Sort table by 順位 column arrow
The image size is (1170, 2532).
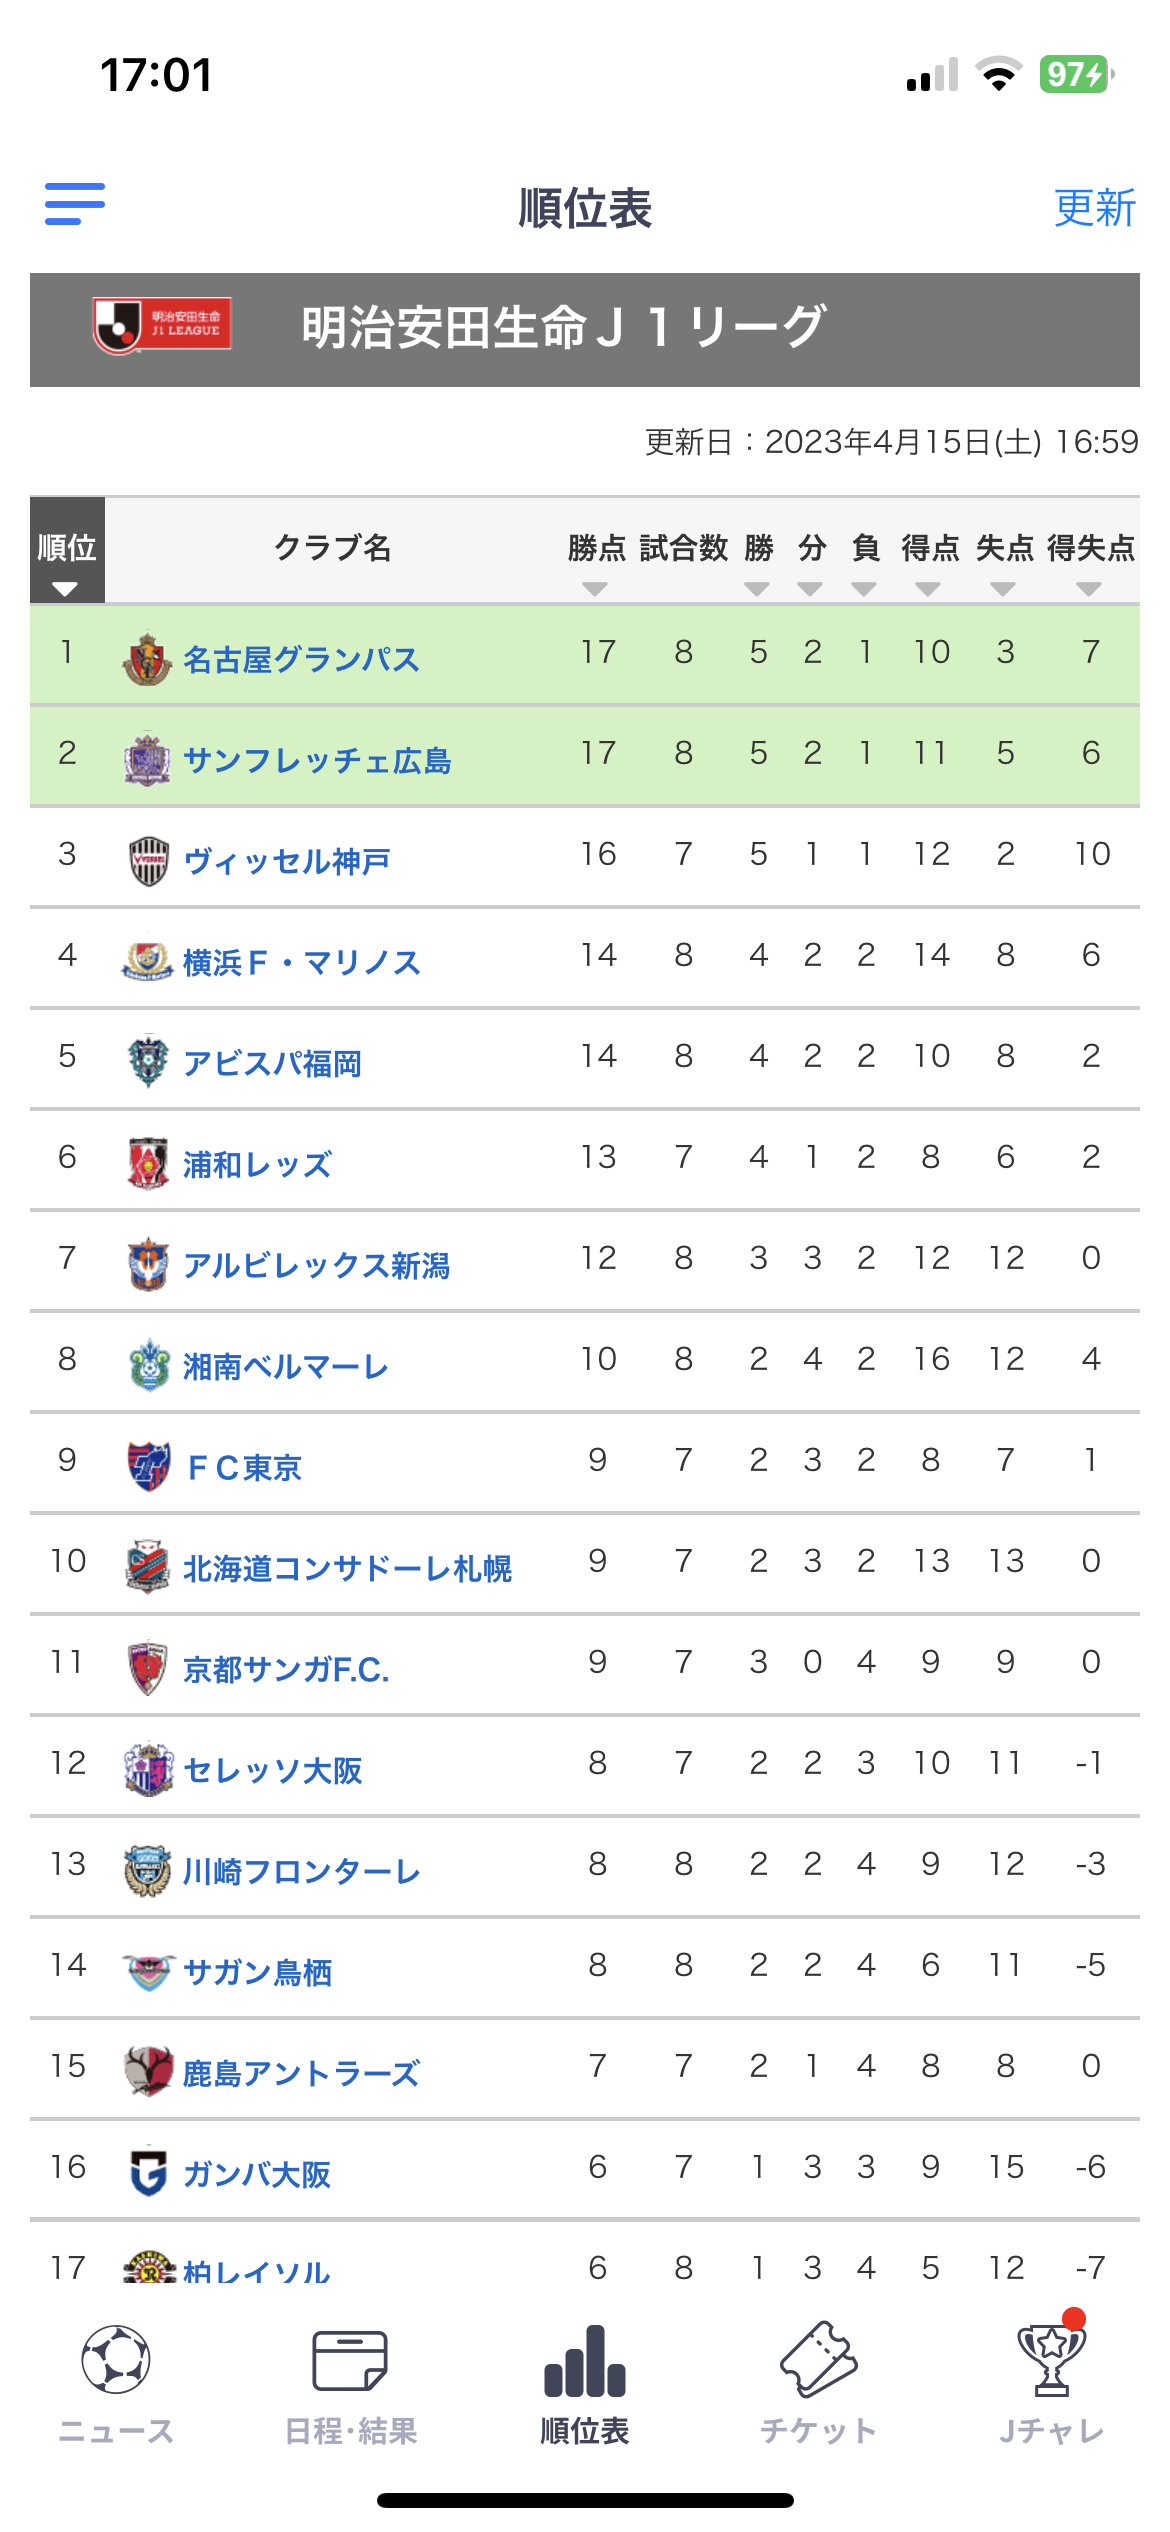[x=65, y=589]
